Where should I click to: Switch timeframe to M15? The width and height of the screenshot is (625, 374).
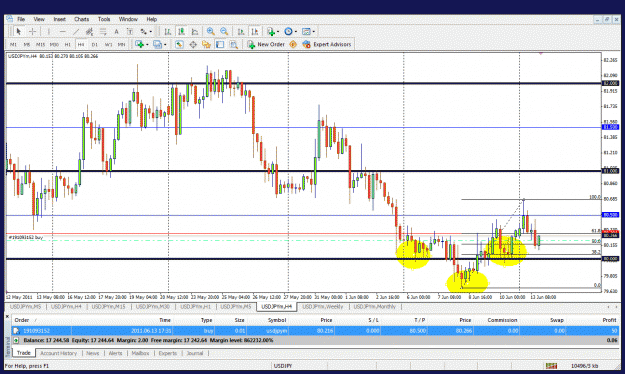coord(40,45)
